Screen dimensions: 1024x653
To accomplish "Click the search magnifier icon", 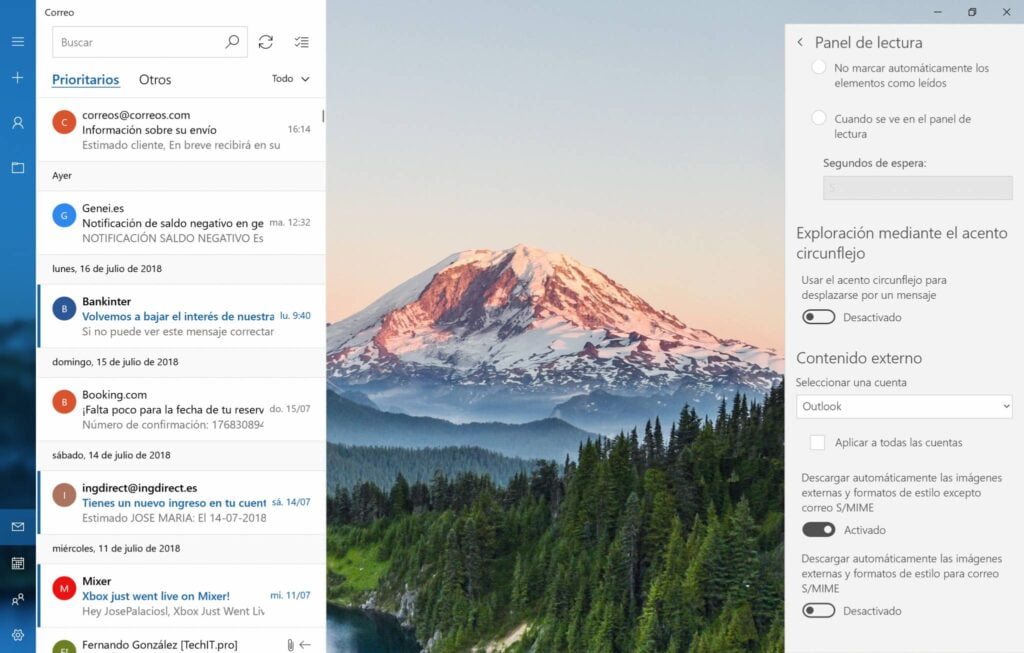I will pos(232,42).
